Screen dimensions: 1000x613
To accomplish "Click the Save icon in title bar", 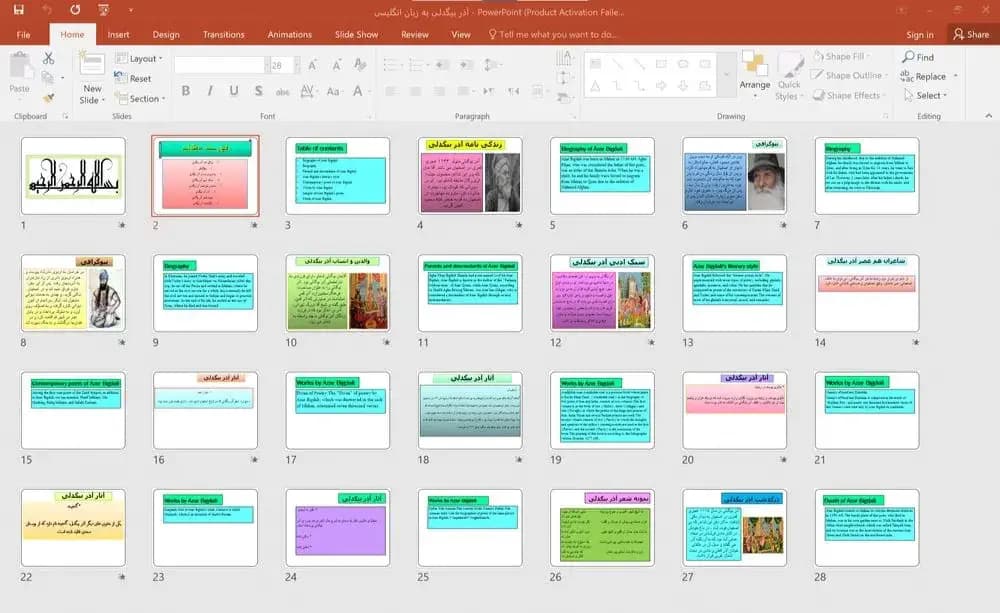I will [x=18, y=10].
